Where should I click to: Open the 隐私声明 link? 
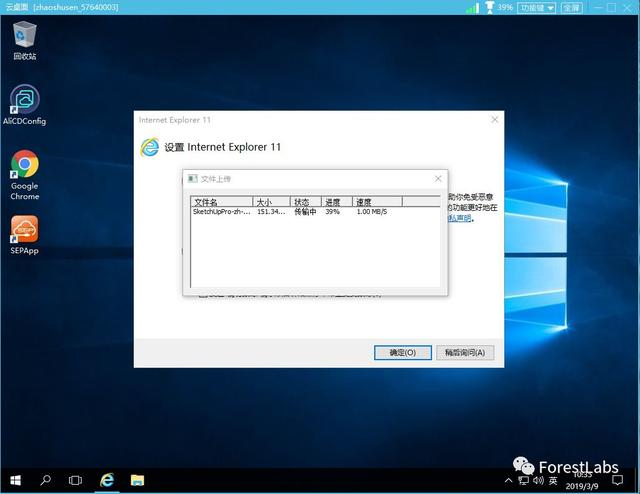[460, 218]
